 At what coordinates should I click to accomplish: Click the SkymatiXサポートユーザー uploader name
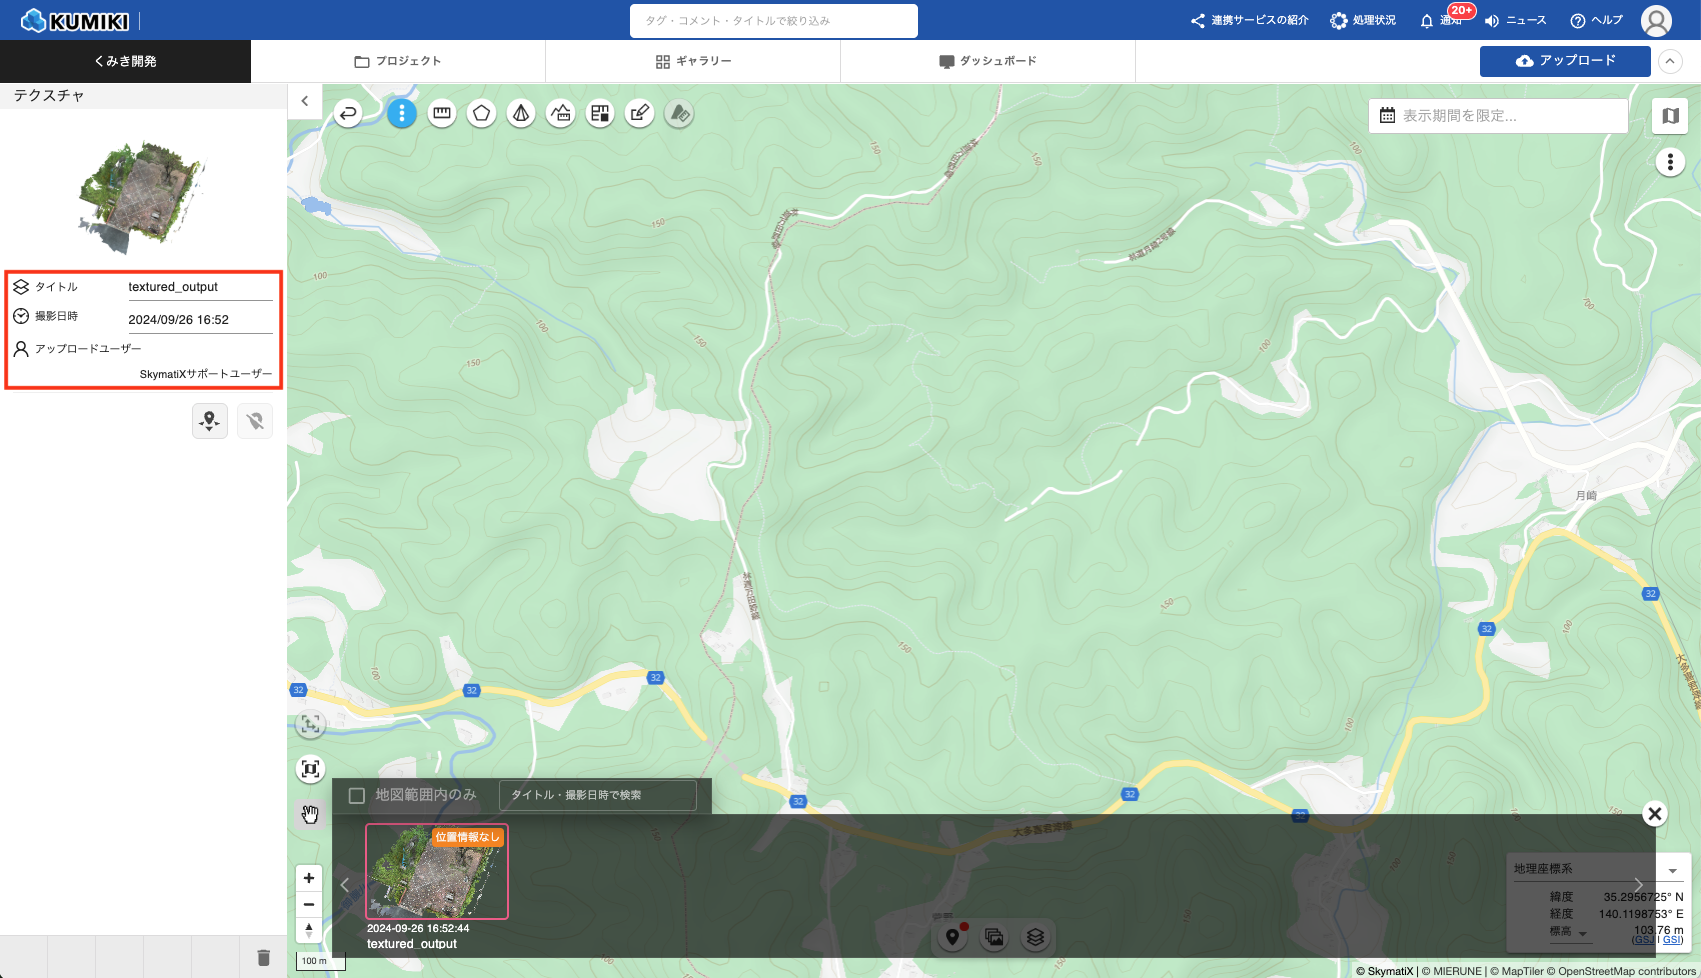[206, 374]
